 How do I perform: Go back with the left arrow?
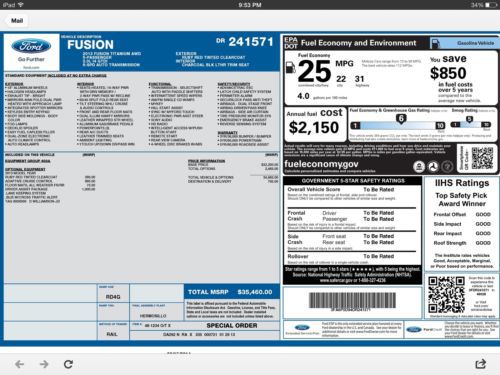click(20, 364)
